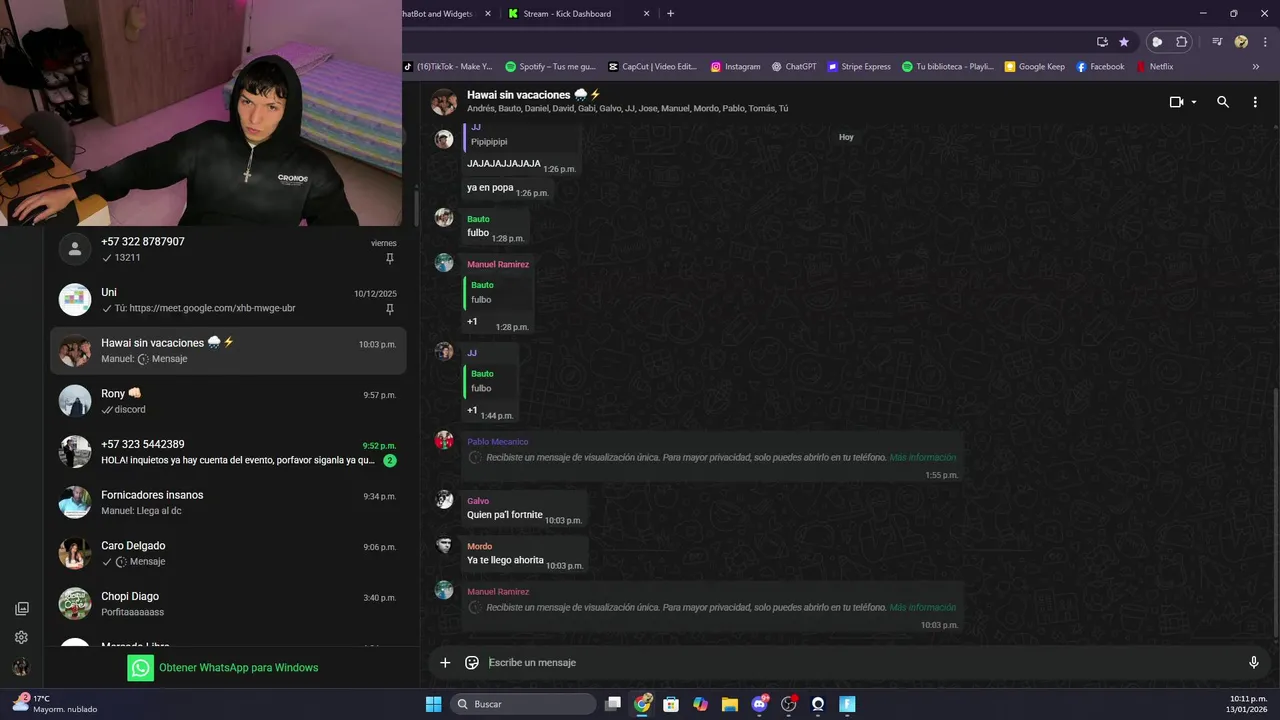Open the emoji and sticker picker
The height and width of the screenshot is (720, 1280).
click(472, 662)
